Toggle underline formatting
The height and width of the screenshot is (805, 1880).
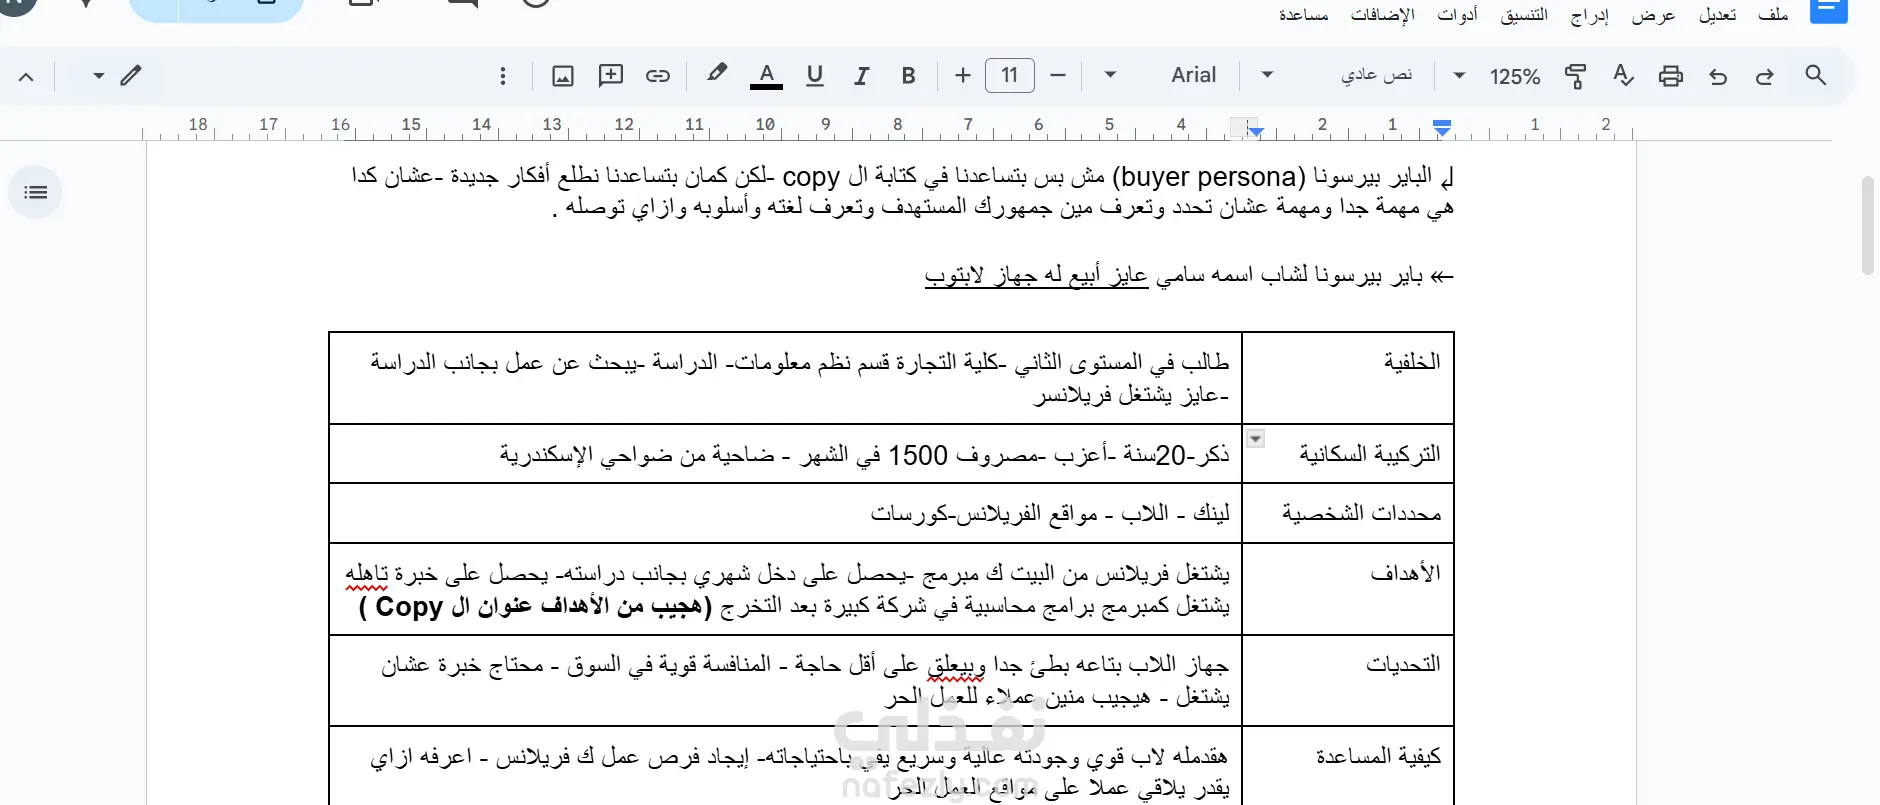click(815, 76)
